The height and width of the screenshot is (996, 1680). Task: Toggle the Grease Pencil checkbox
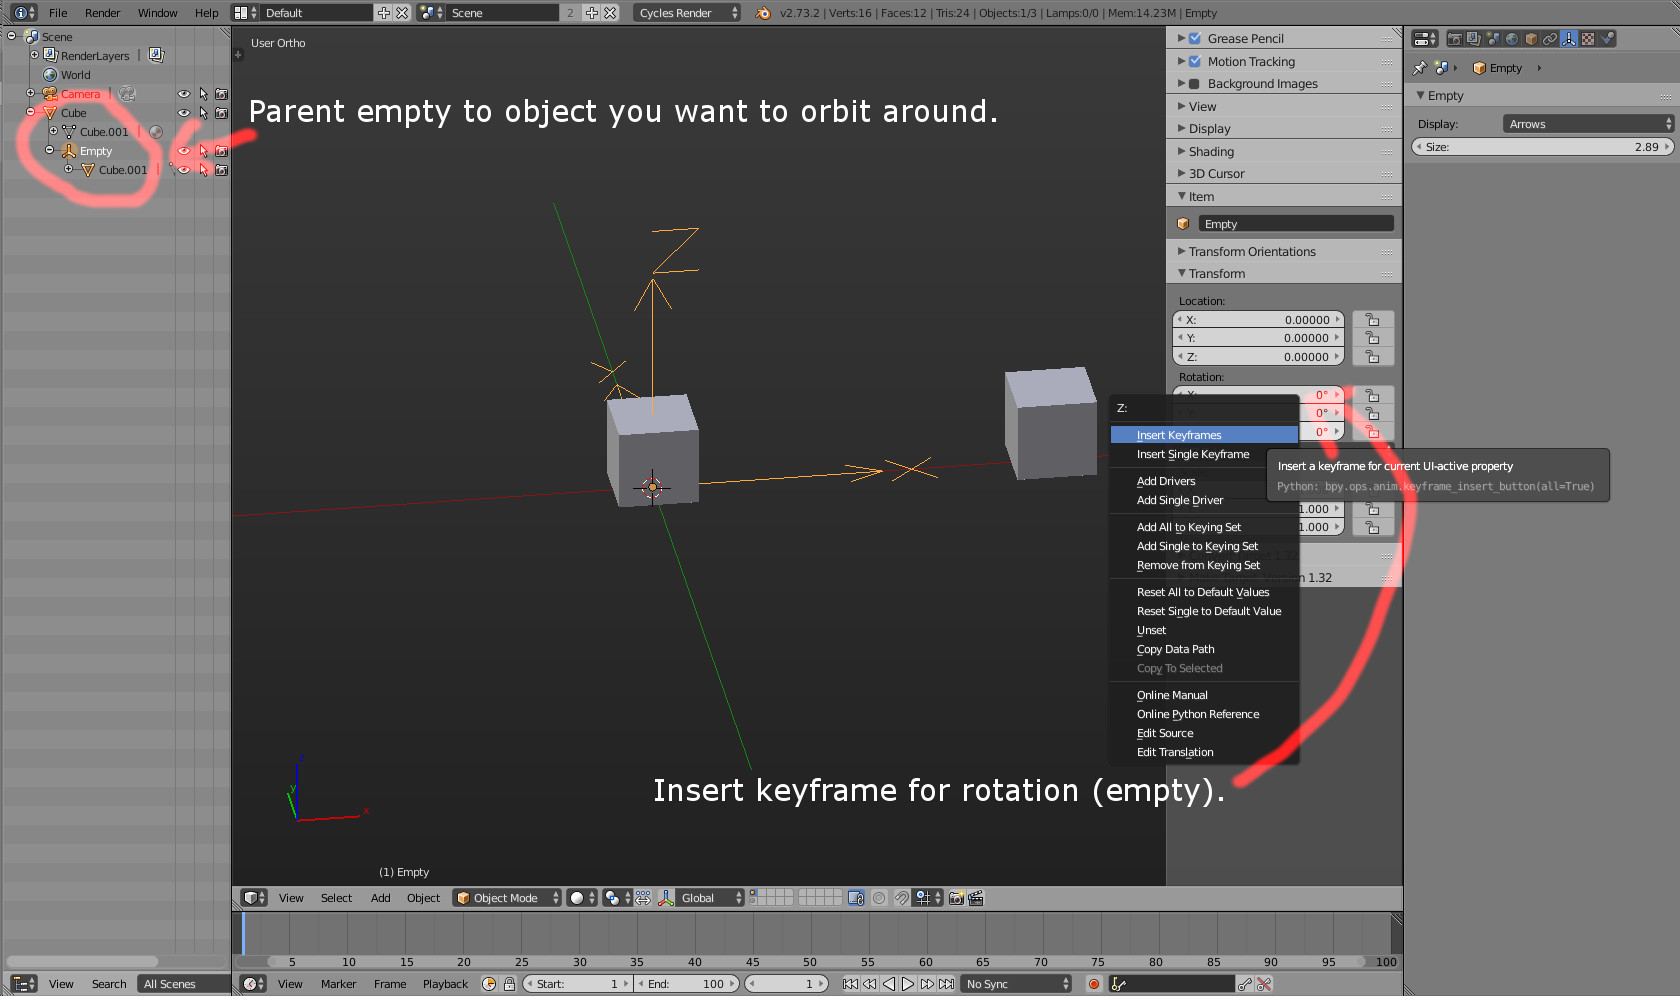point(1194,38)
